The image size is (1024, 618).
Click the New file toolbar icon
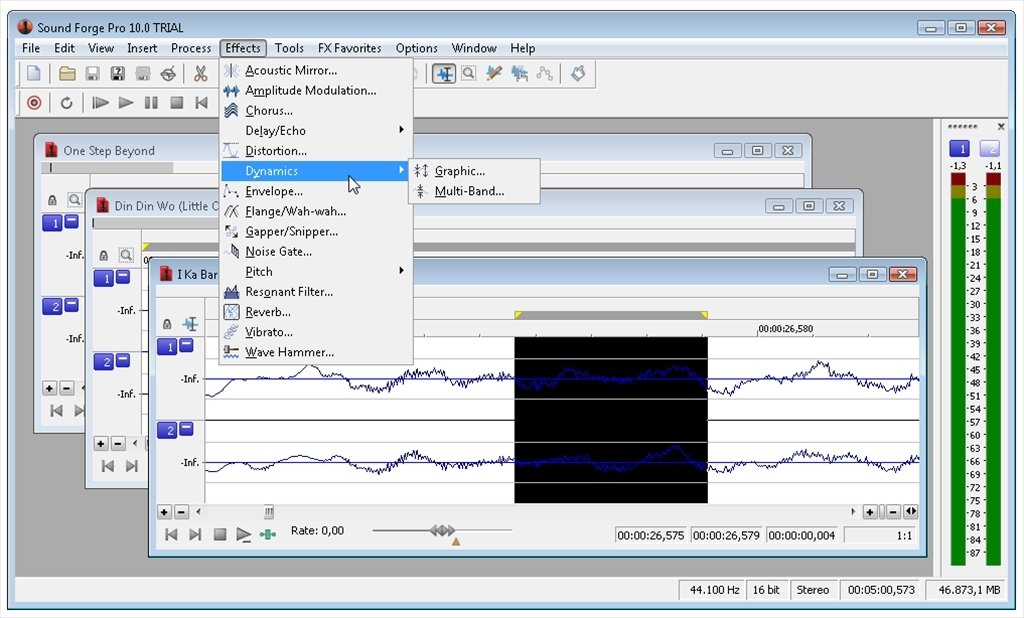click(x=33, y=73)
